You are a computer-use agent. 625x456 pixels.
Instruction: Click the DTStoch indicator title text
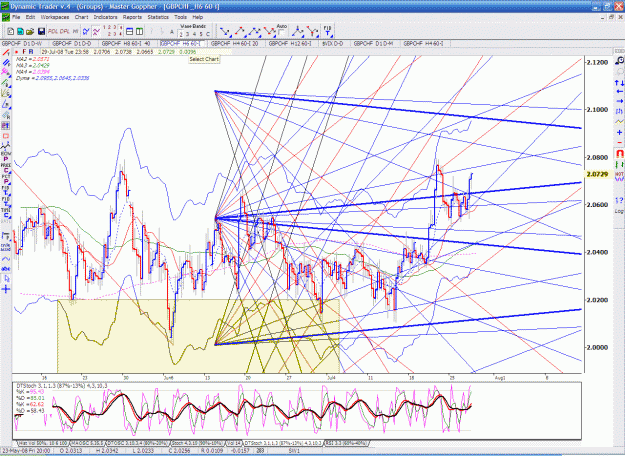(62, 386)
